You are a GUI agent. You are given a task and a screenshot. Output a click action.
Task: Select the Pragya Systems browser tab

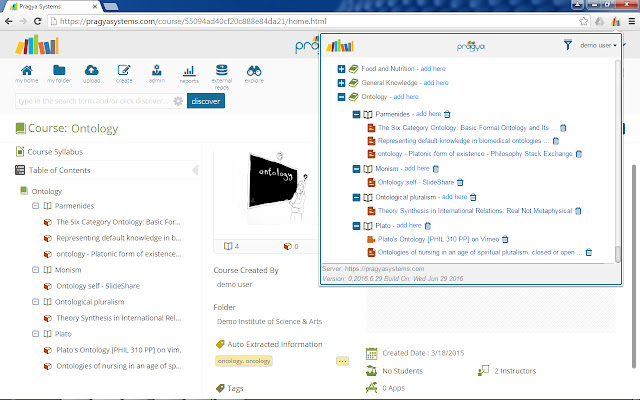click(x=53, y=7)
